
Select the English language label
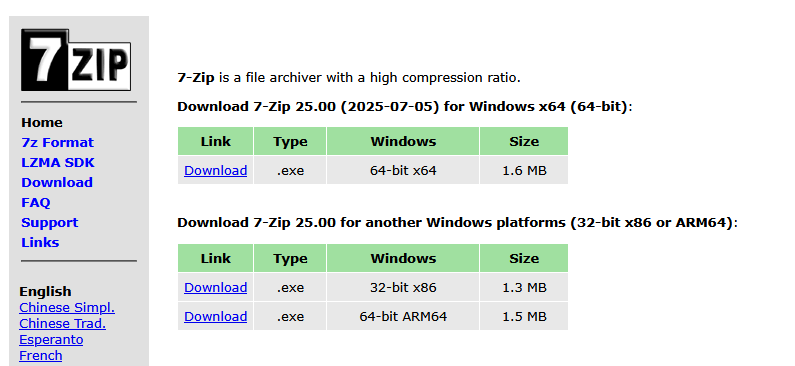pyautogui.click(x=45, y=291)
